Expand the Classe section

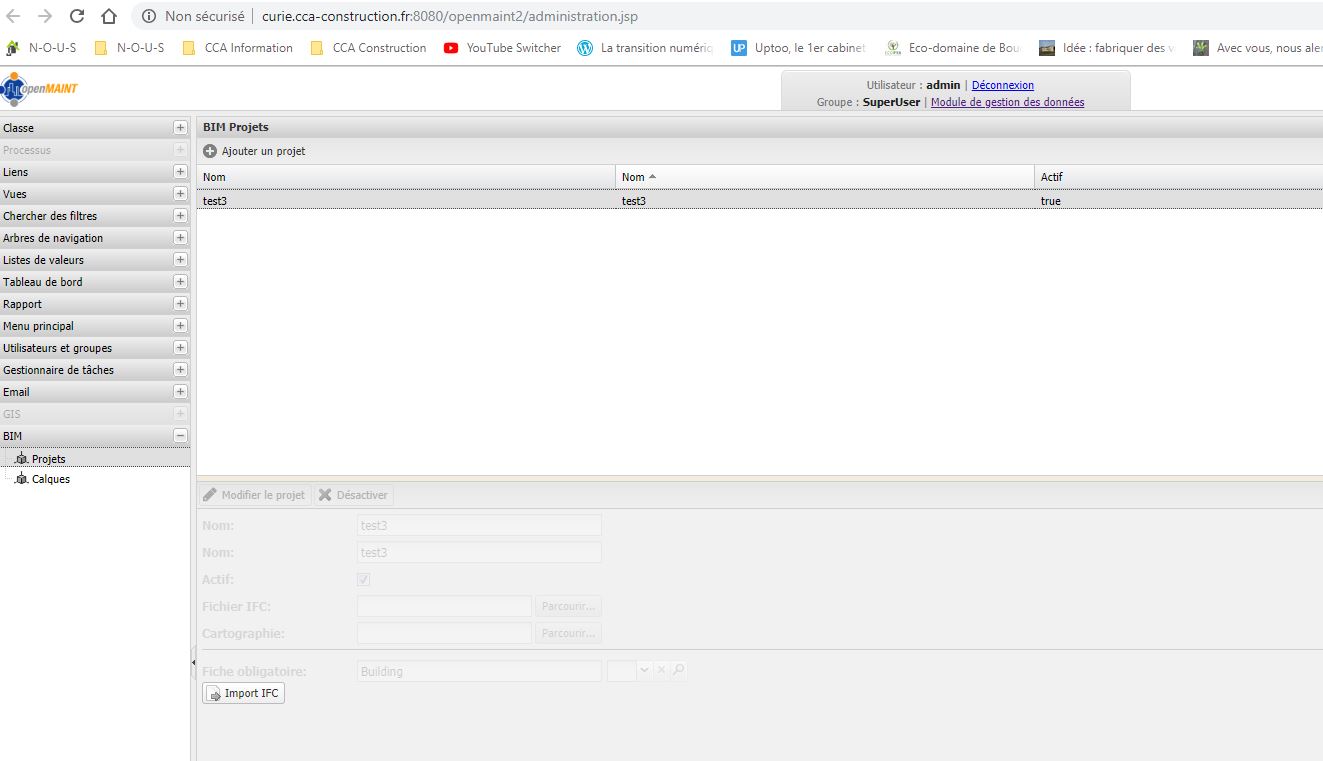[180, 128]
